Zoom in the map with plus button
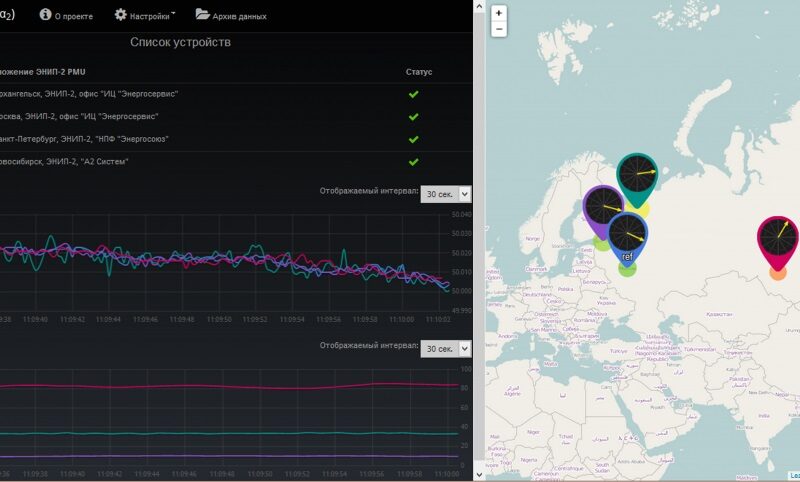Viewport: 800px width, 482px height. click(499, 13)
